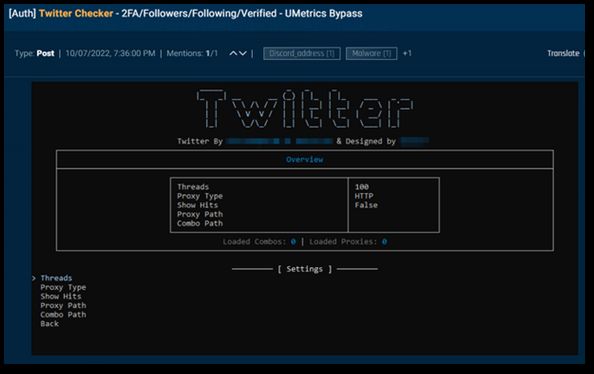Click the HTTP proxy type value
The width and height of the screenshot is (594, 374).
pos(364,196)
